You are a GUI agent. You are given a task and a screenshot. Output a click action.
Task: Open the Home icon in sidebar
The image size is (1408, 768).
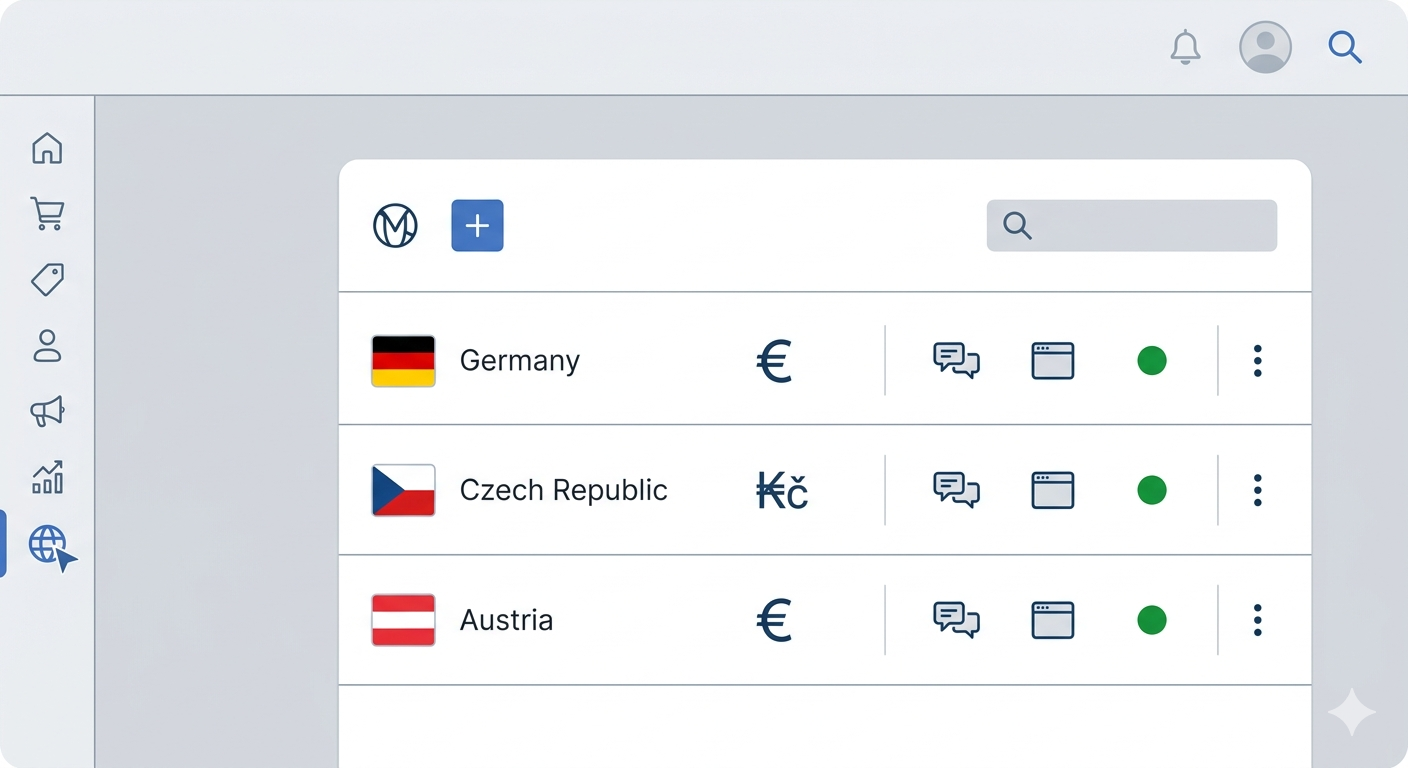(47, 148)
